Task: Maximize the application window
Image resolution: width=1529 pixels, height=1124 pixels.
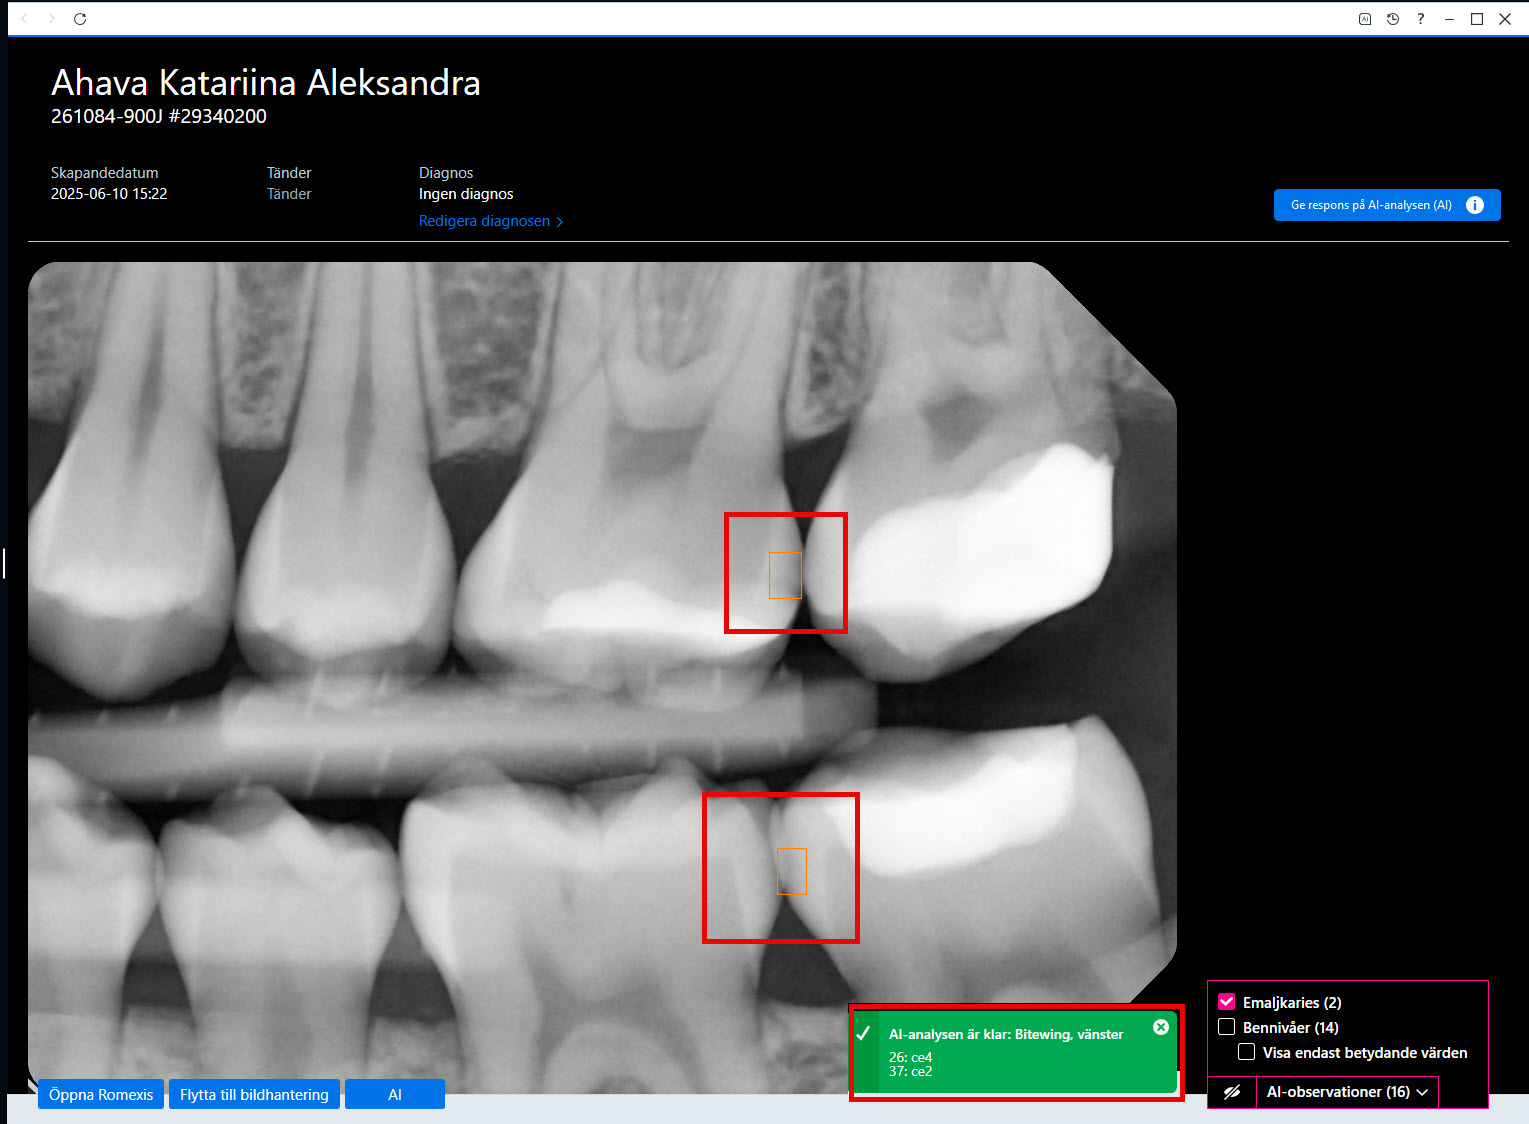Action: [x=1477, y=19]
